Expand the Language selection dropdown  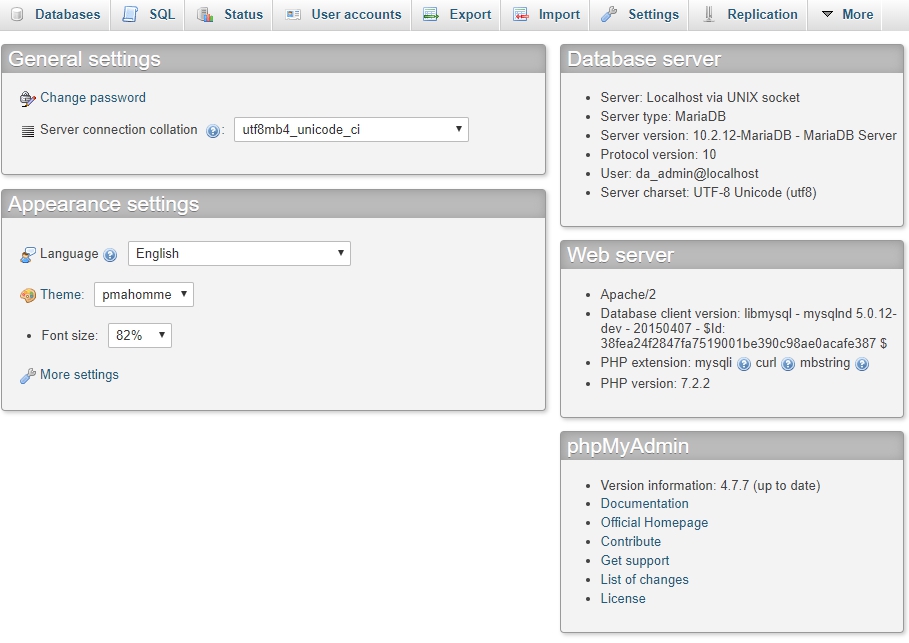pos(239,254)
